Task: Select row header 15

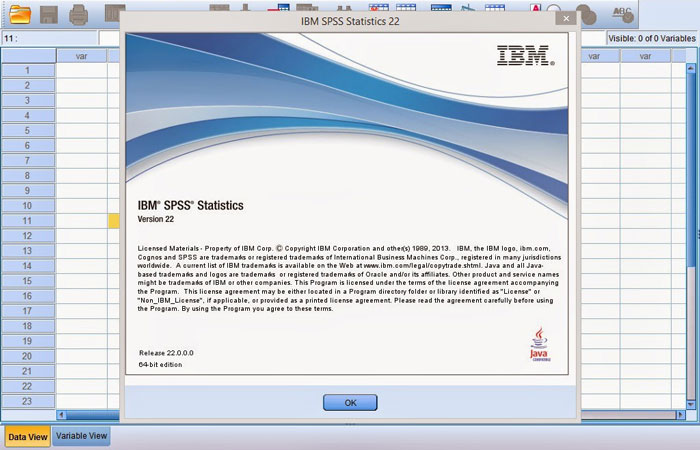Action: [x=28, y=281]
